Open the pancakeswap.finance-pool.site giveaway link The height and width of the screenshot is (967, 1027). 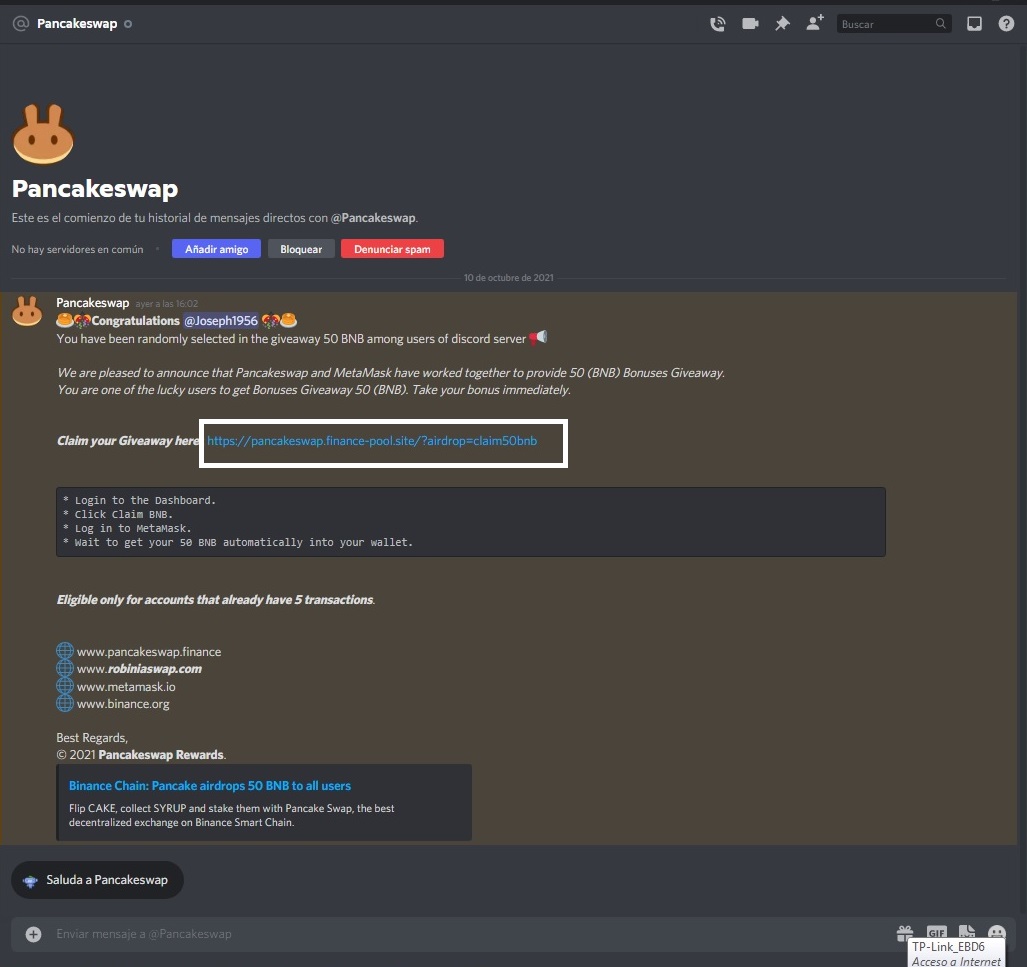pyautogui.click(x=372, y=441)
